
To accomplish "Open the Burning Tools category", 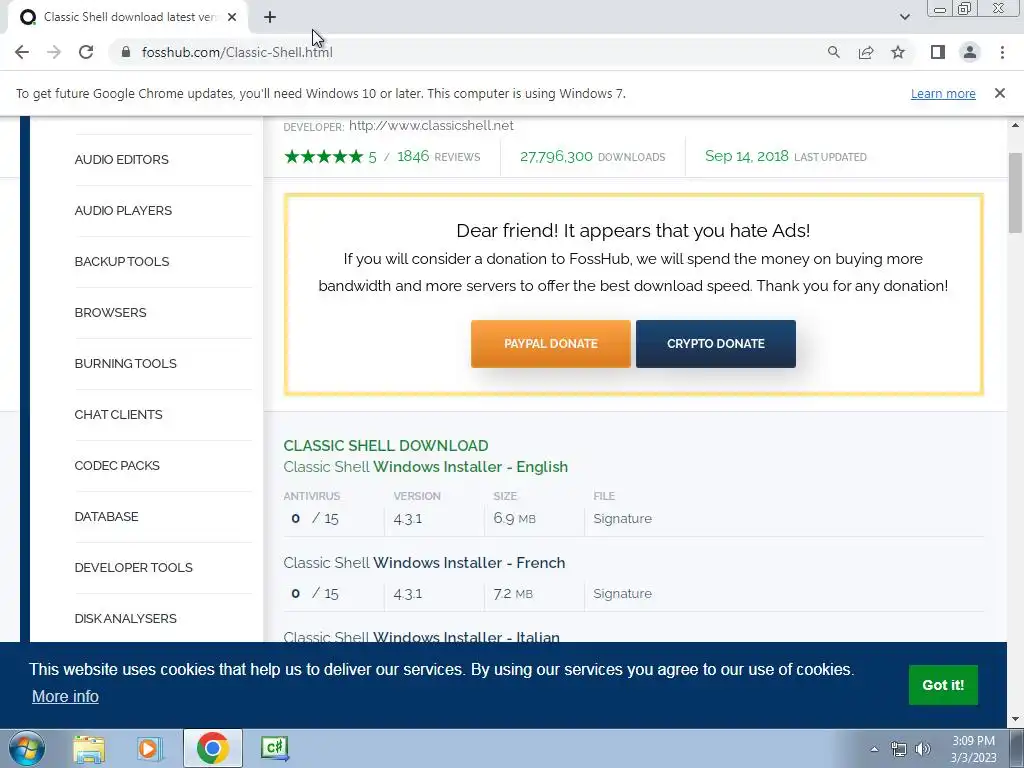I will coord(125,363).
